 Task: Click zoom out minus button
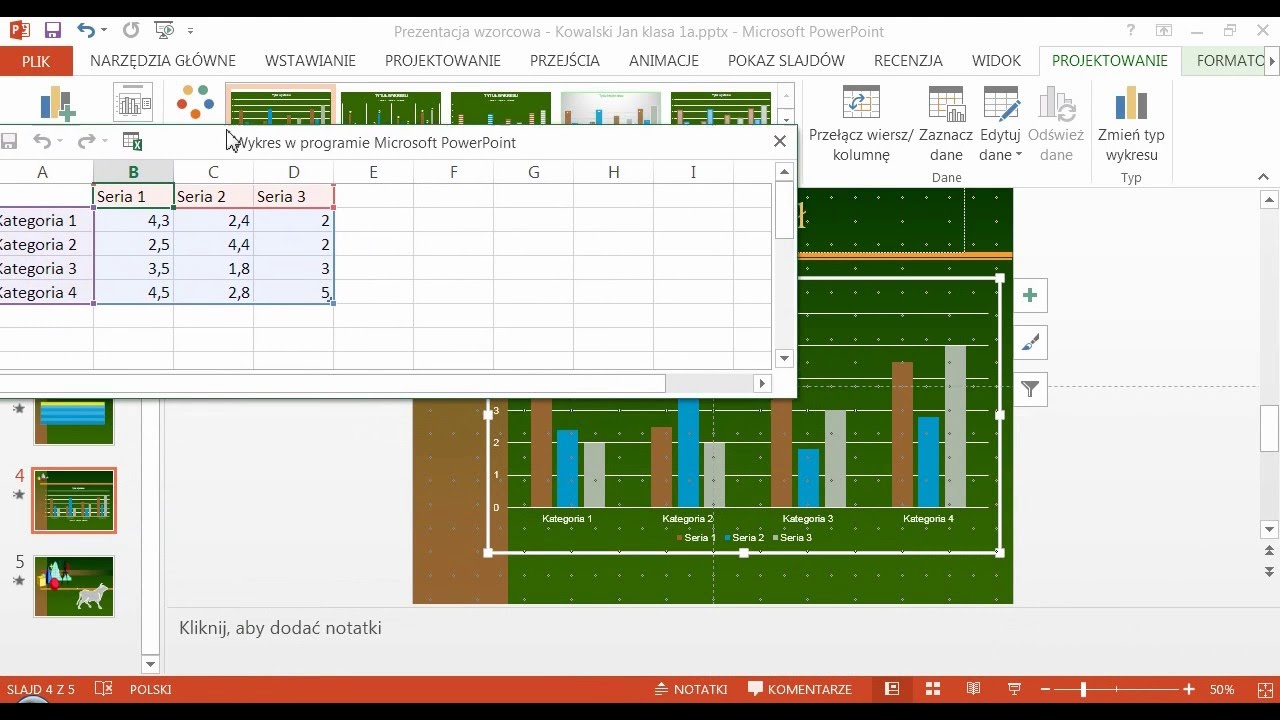pos(1045,689)
